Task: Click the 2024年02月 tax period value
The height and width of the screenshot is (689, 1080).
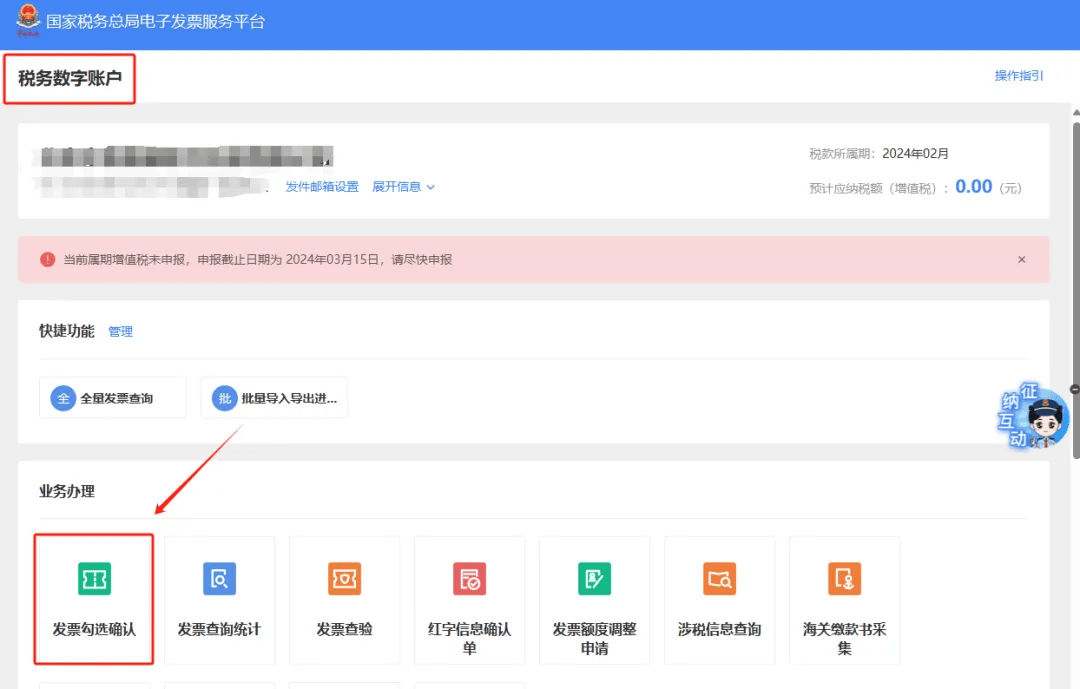Action: coord(915,154)
